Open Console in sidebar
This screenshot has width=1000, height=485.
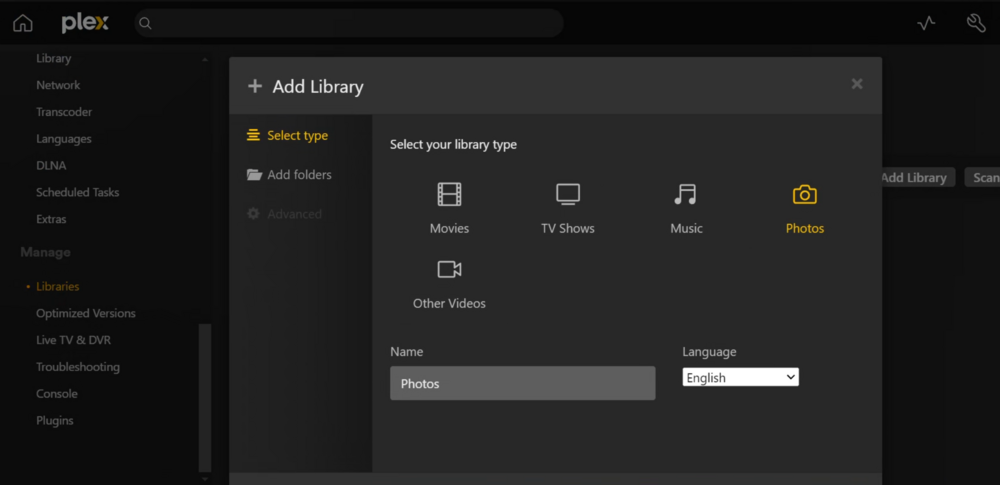[57, 394]
